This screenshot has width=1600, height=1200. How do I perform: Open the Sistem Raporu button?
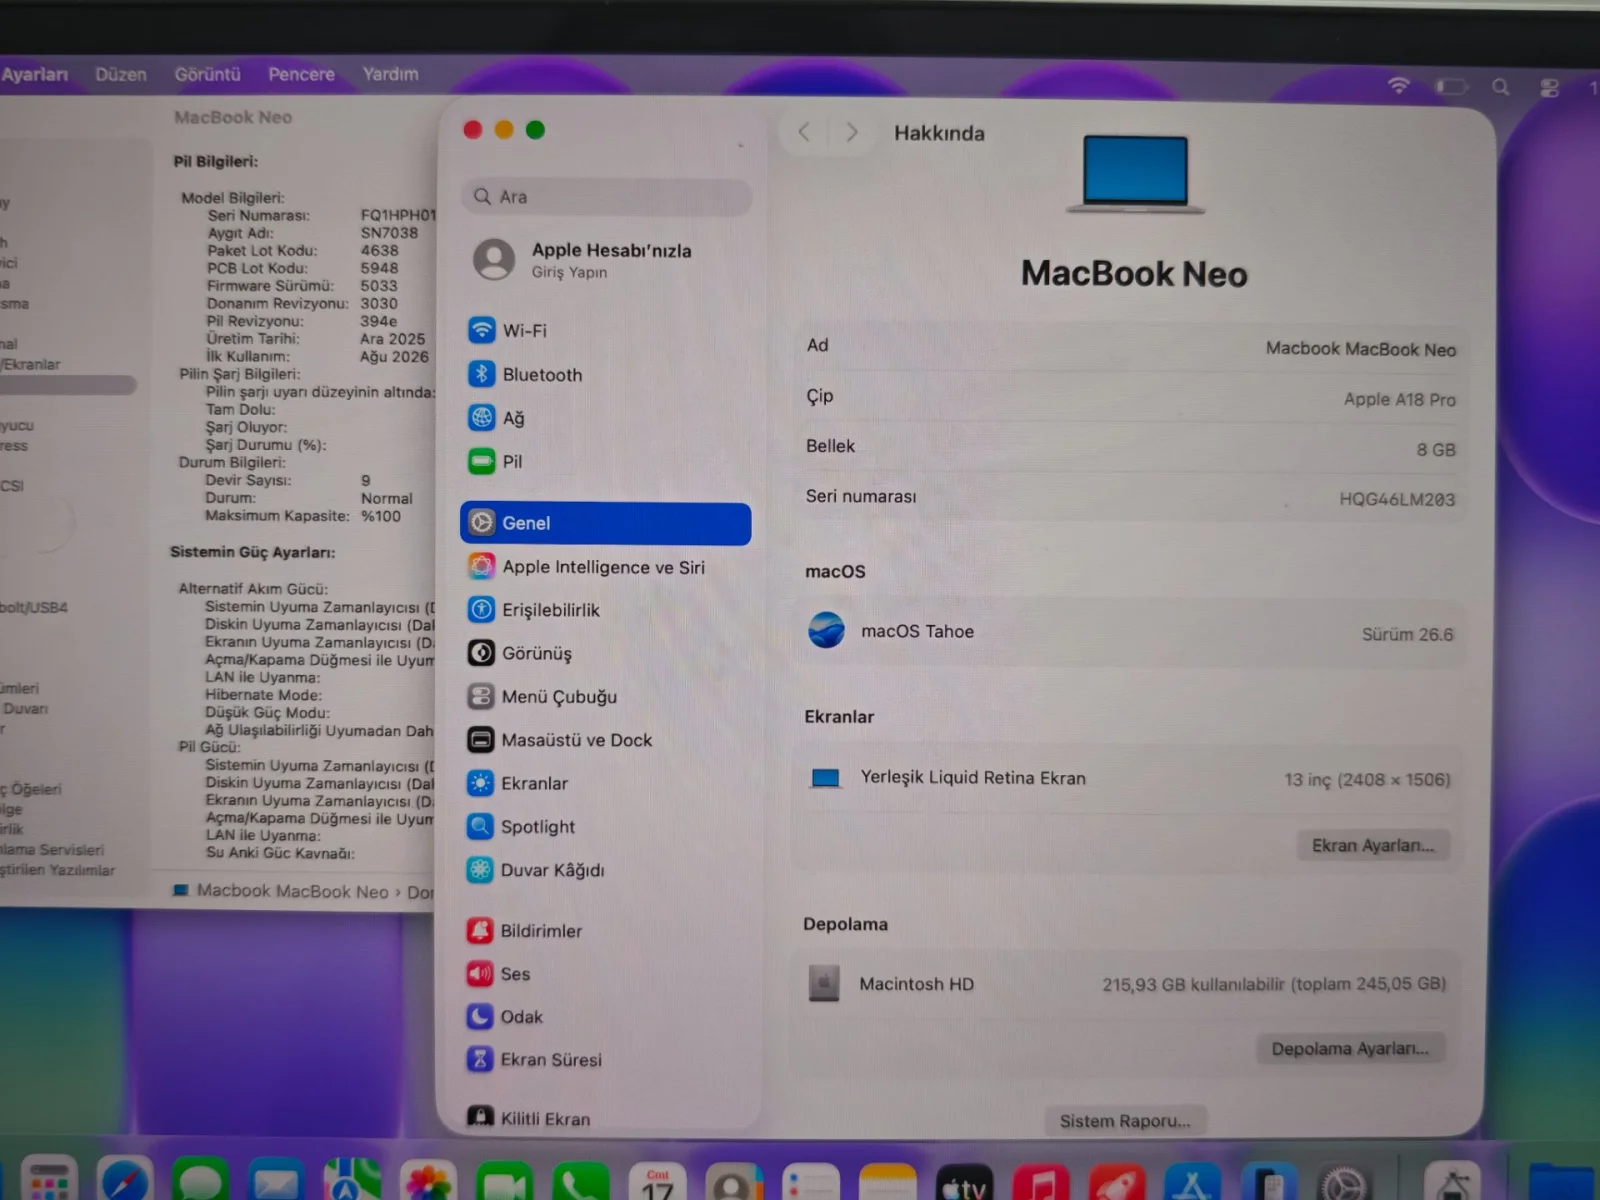point(1125,1121)
